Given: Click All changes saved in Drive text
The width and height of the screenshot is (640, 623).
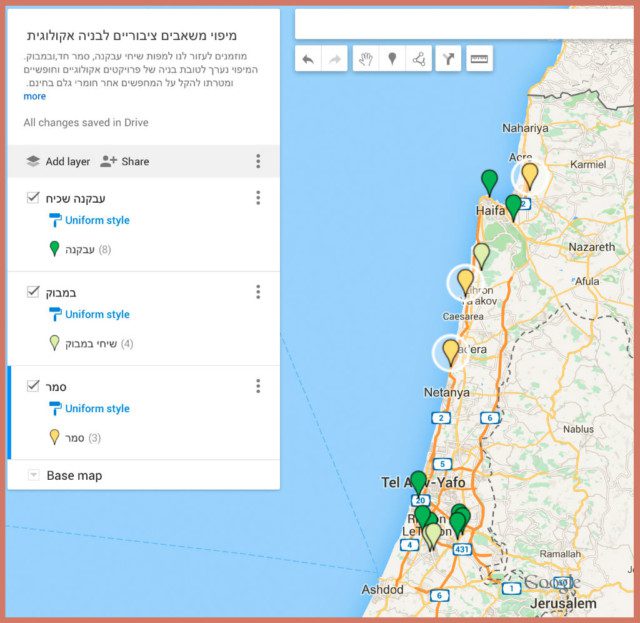Looking at the screenshot, I should (x=86, y=122).
